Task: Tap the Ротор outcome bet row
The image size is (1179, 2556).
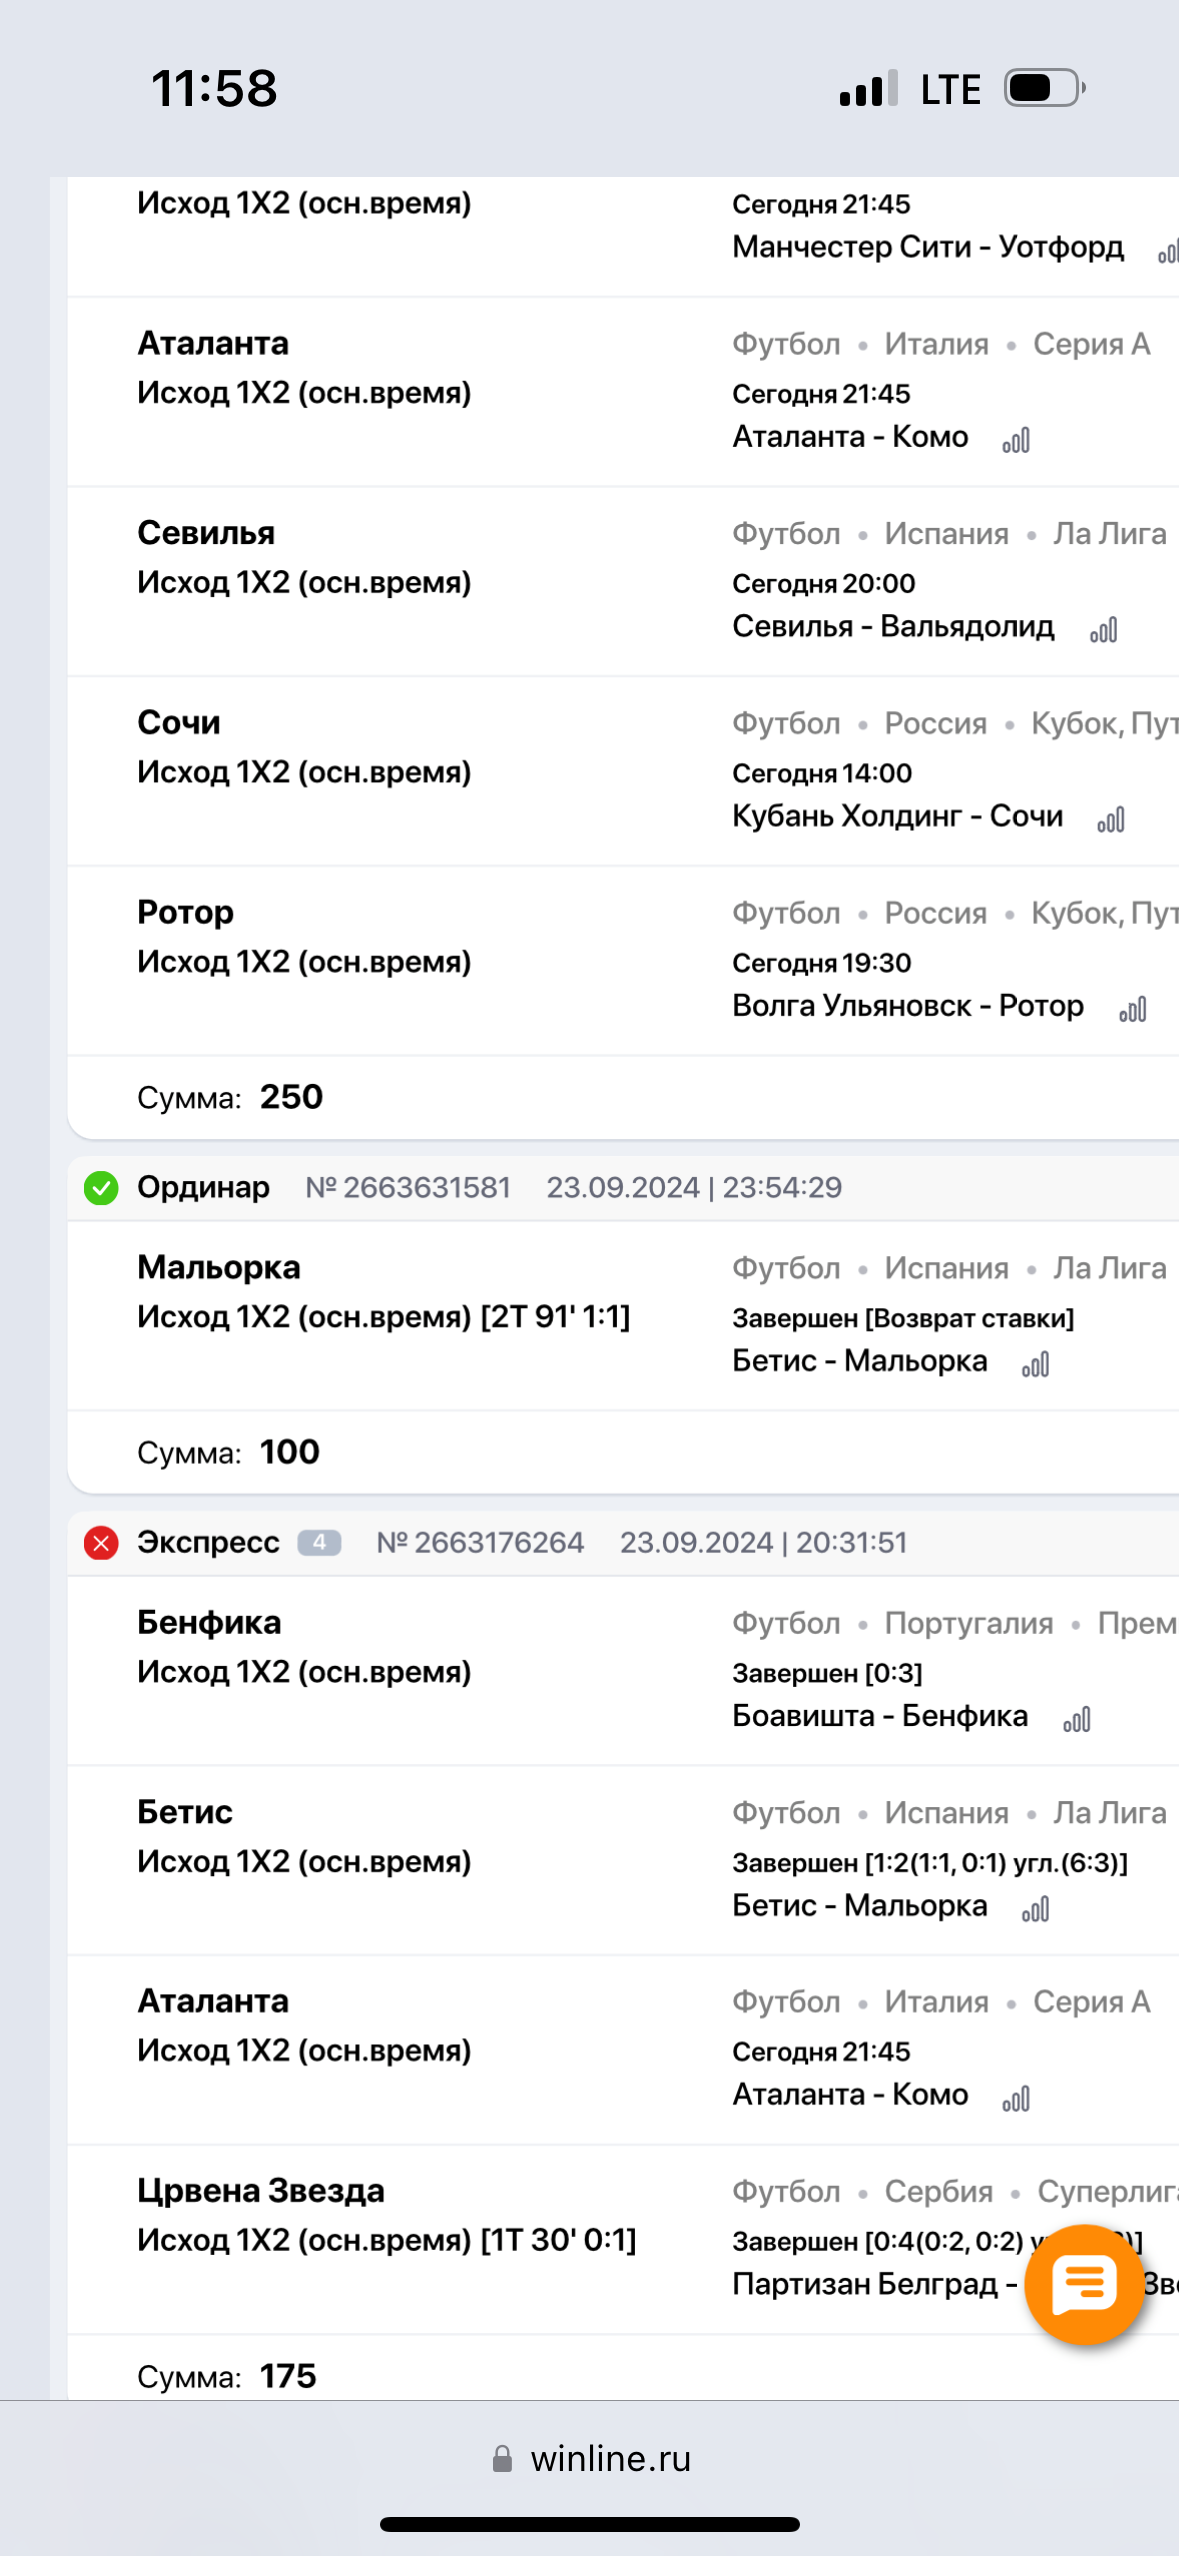Action: (x=303, y=937)
